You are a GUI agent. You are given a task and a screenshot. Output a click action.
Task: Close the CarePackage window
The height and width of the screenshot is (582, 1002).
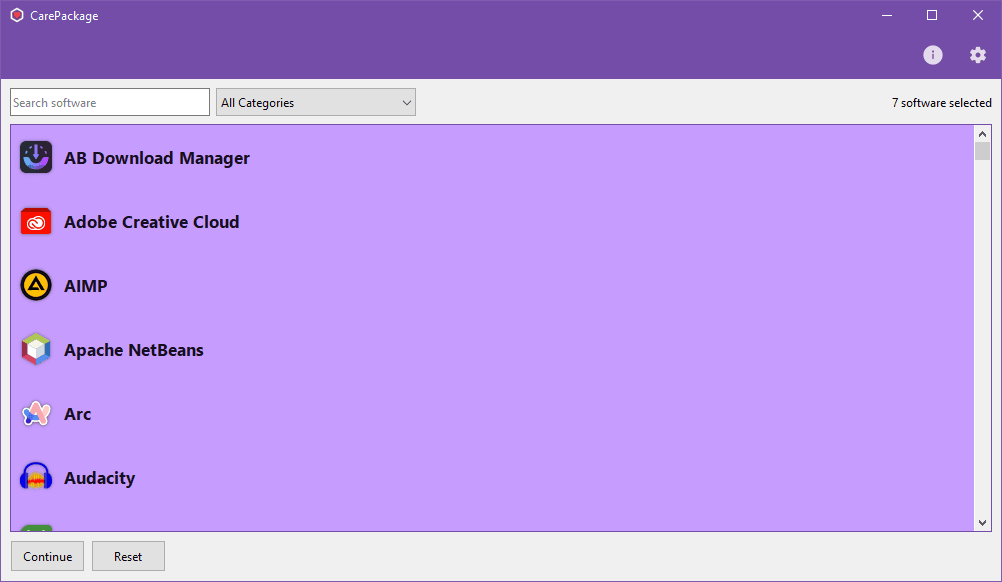coord(978,15)
